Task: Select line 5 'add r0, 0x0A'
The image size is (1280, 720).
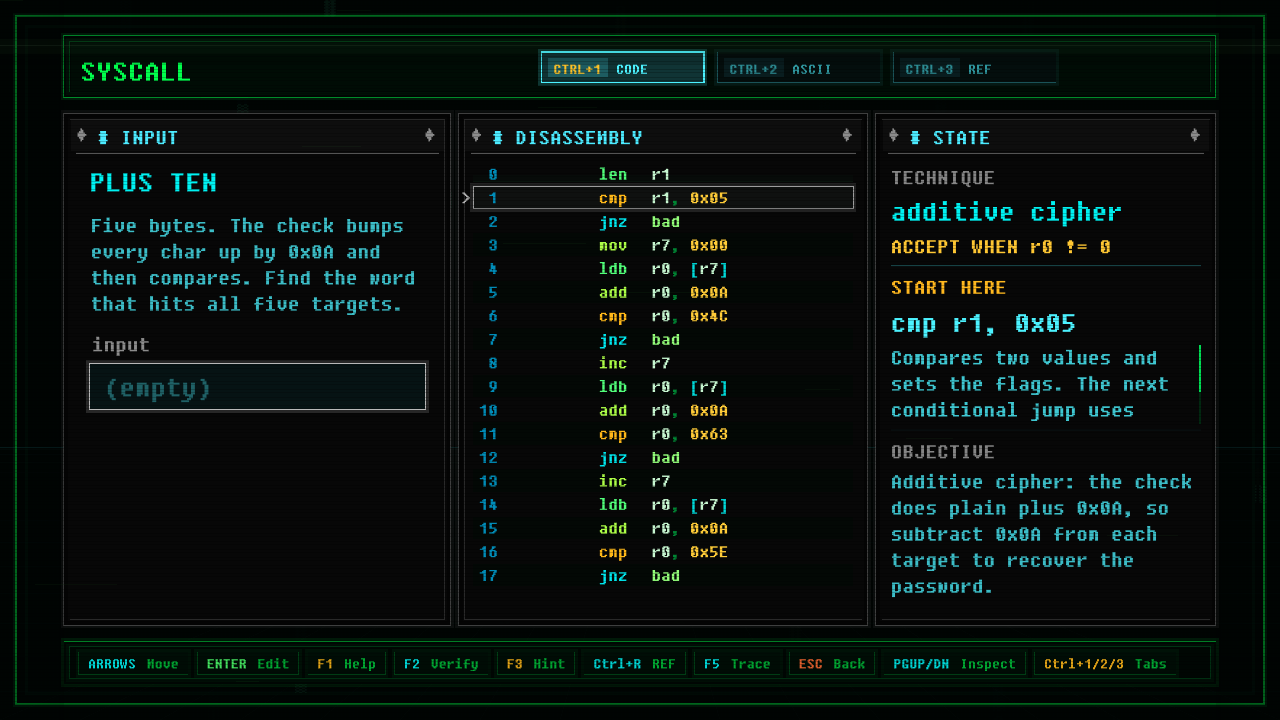Action: pos(663,293)
